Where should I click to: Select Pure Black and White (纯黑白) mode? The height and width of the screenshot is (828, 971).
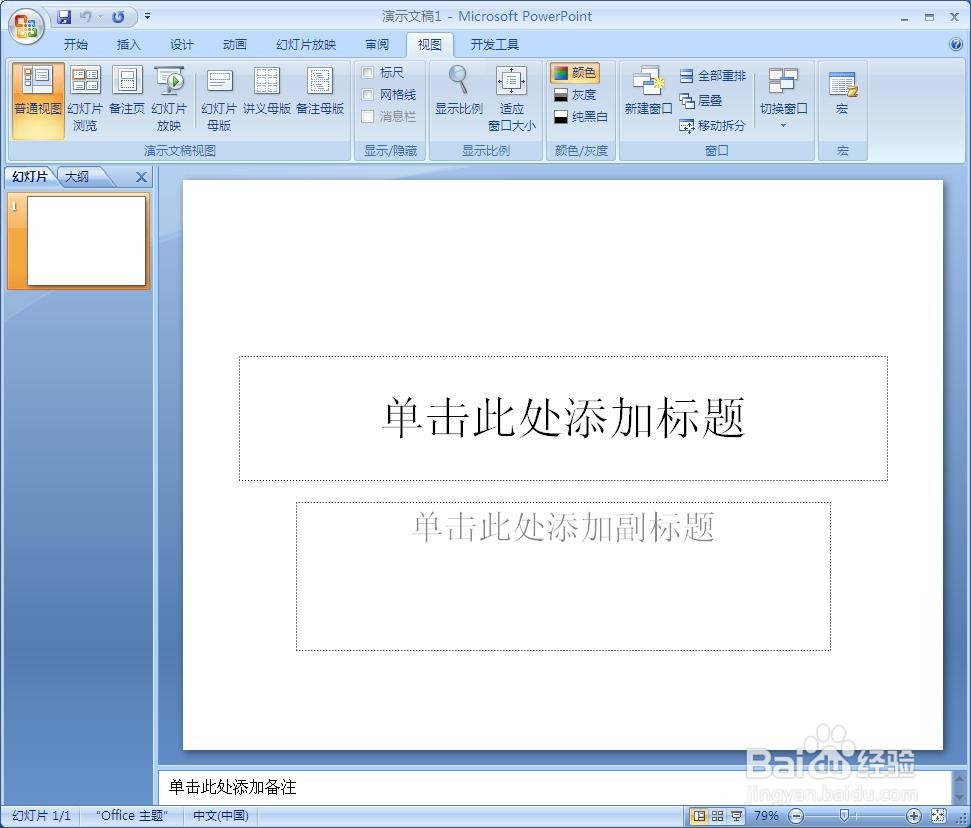tap(580, 116)
